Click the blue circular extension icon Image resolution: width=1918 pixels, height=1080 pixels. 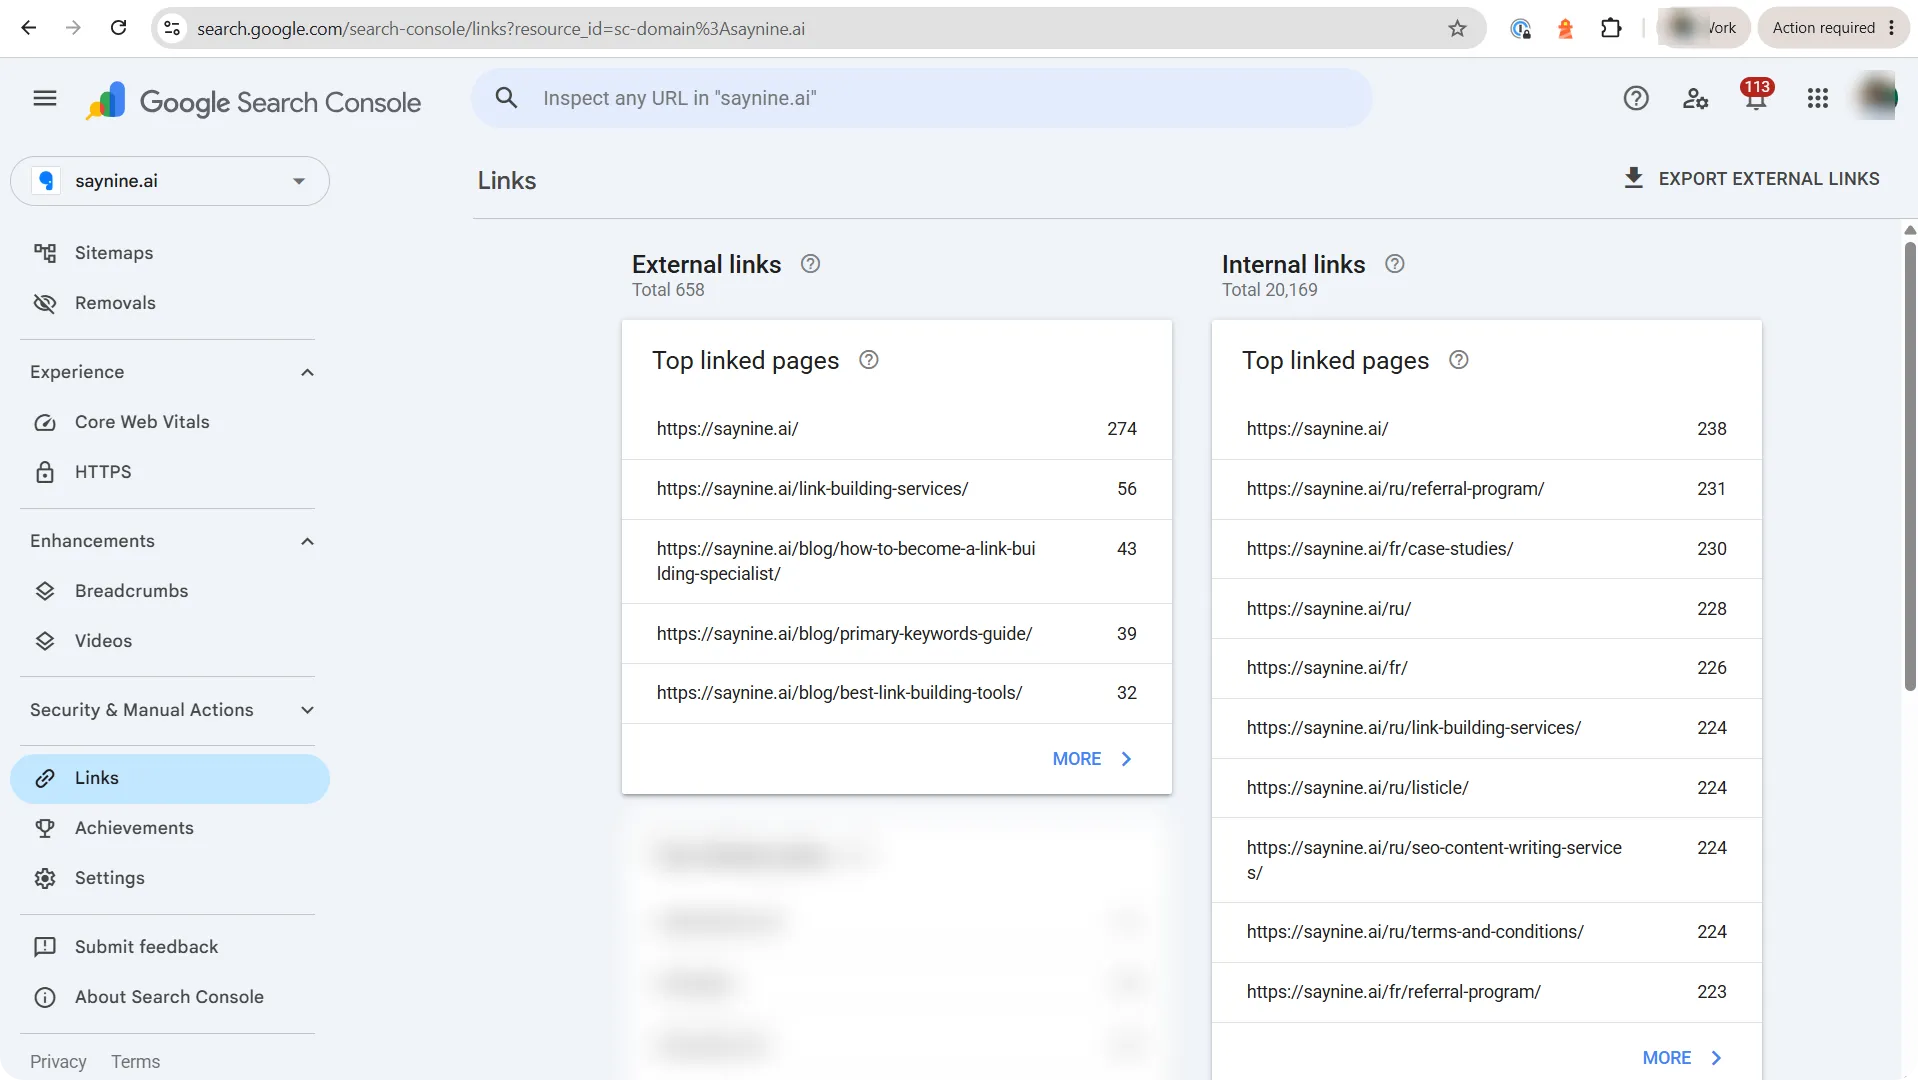(1521, 28)
